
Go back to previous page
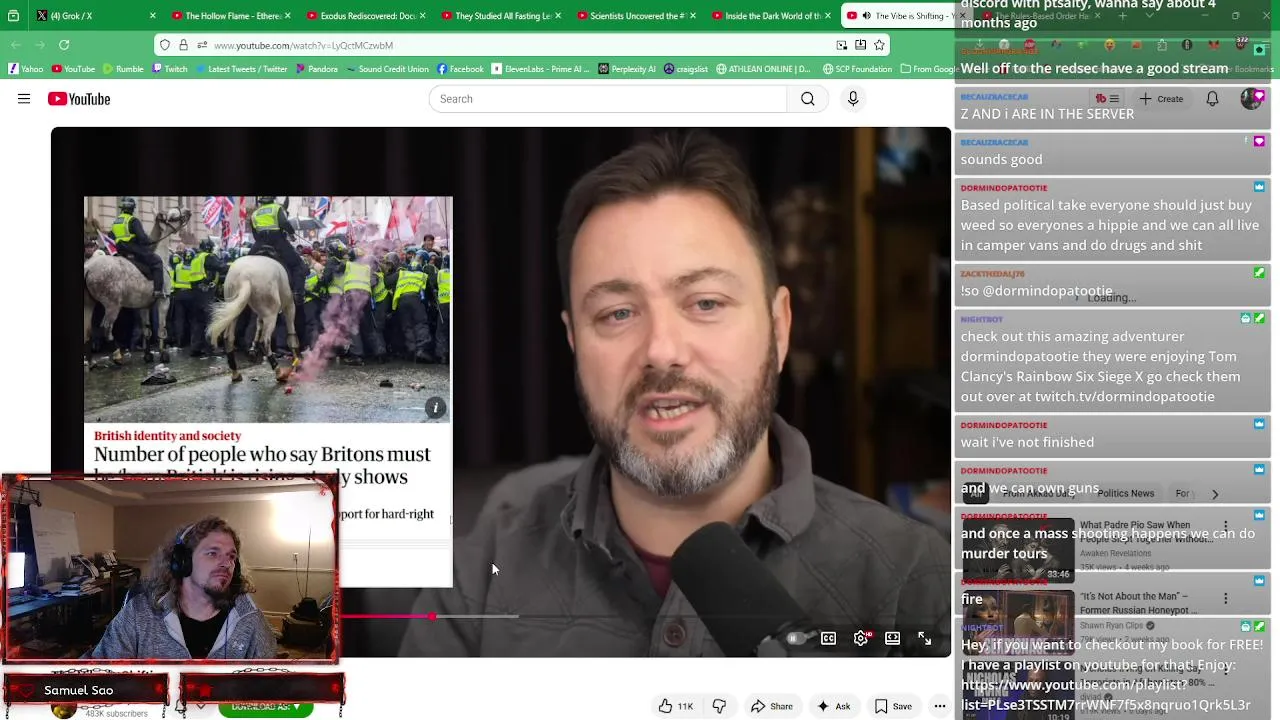[x=16, y=45]
